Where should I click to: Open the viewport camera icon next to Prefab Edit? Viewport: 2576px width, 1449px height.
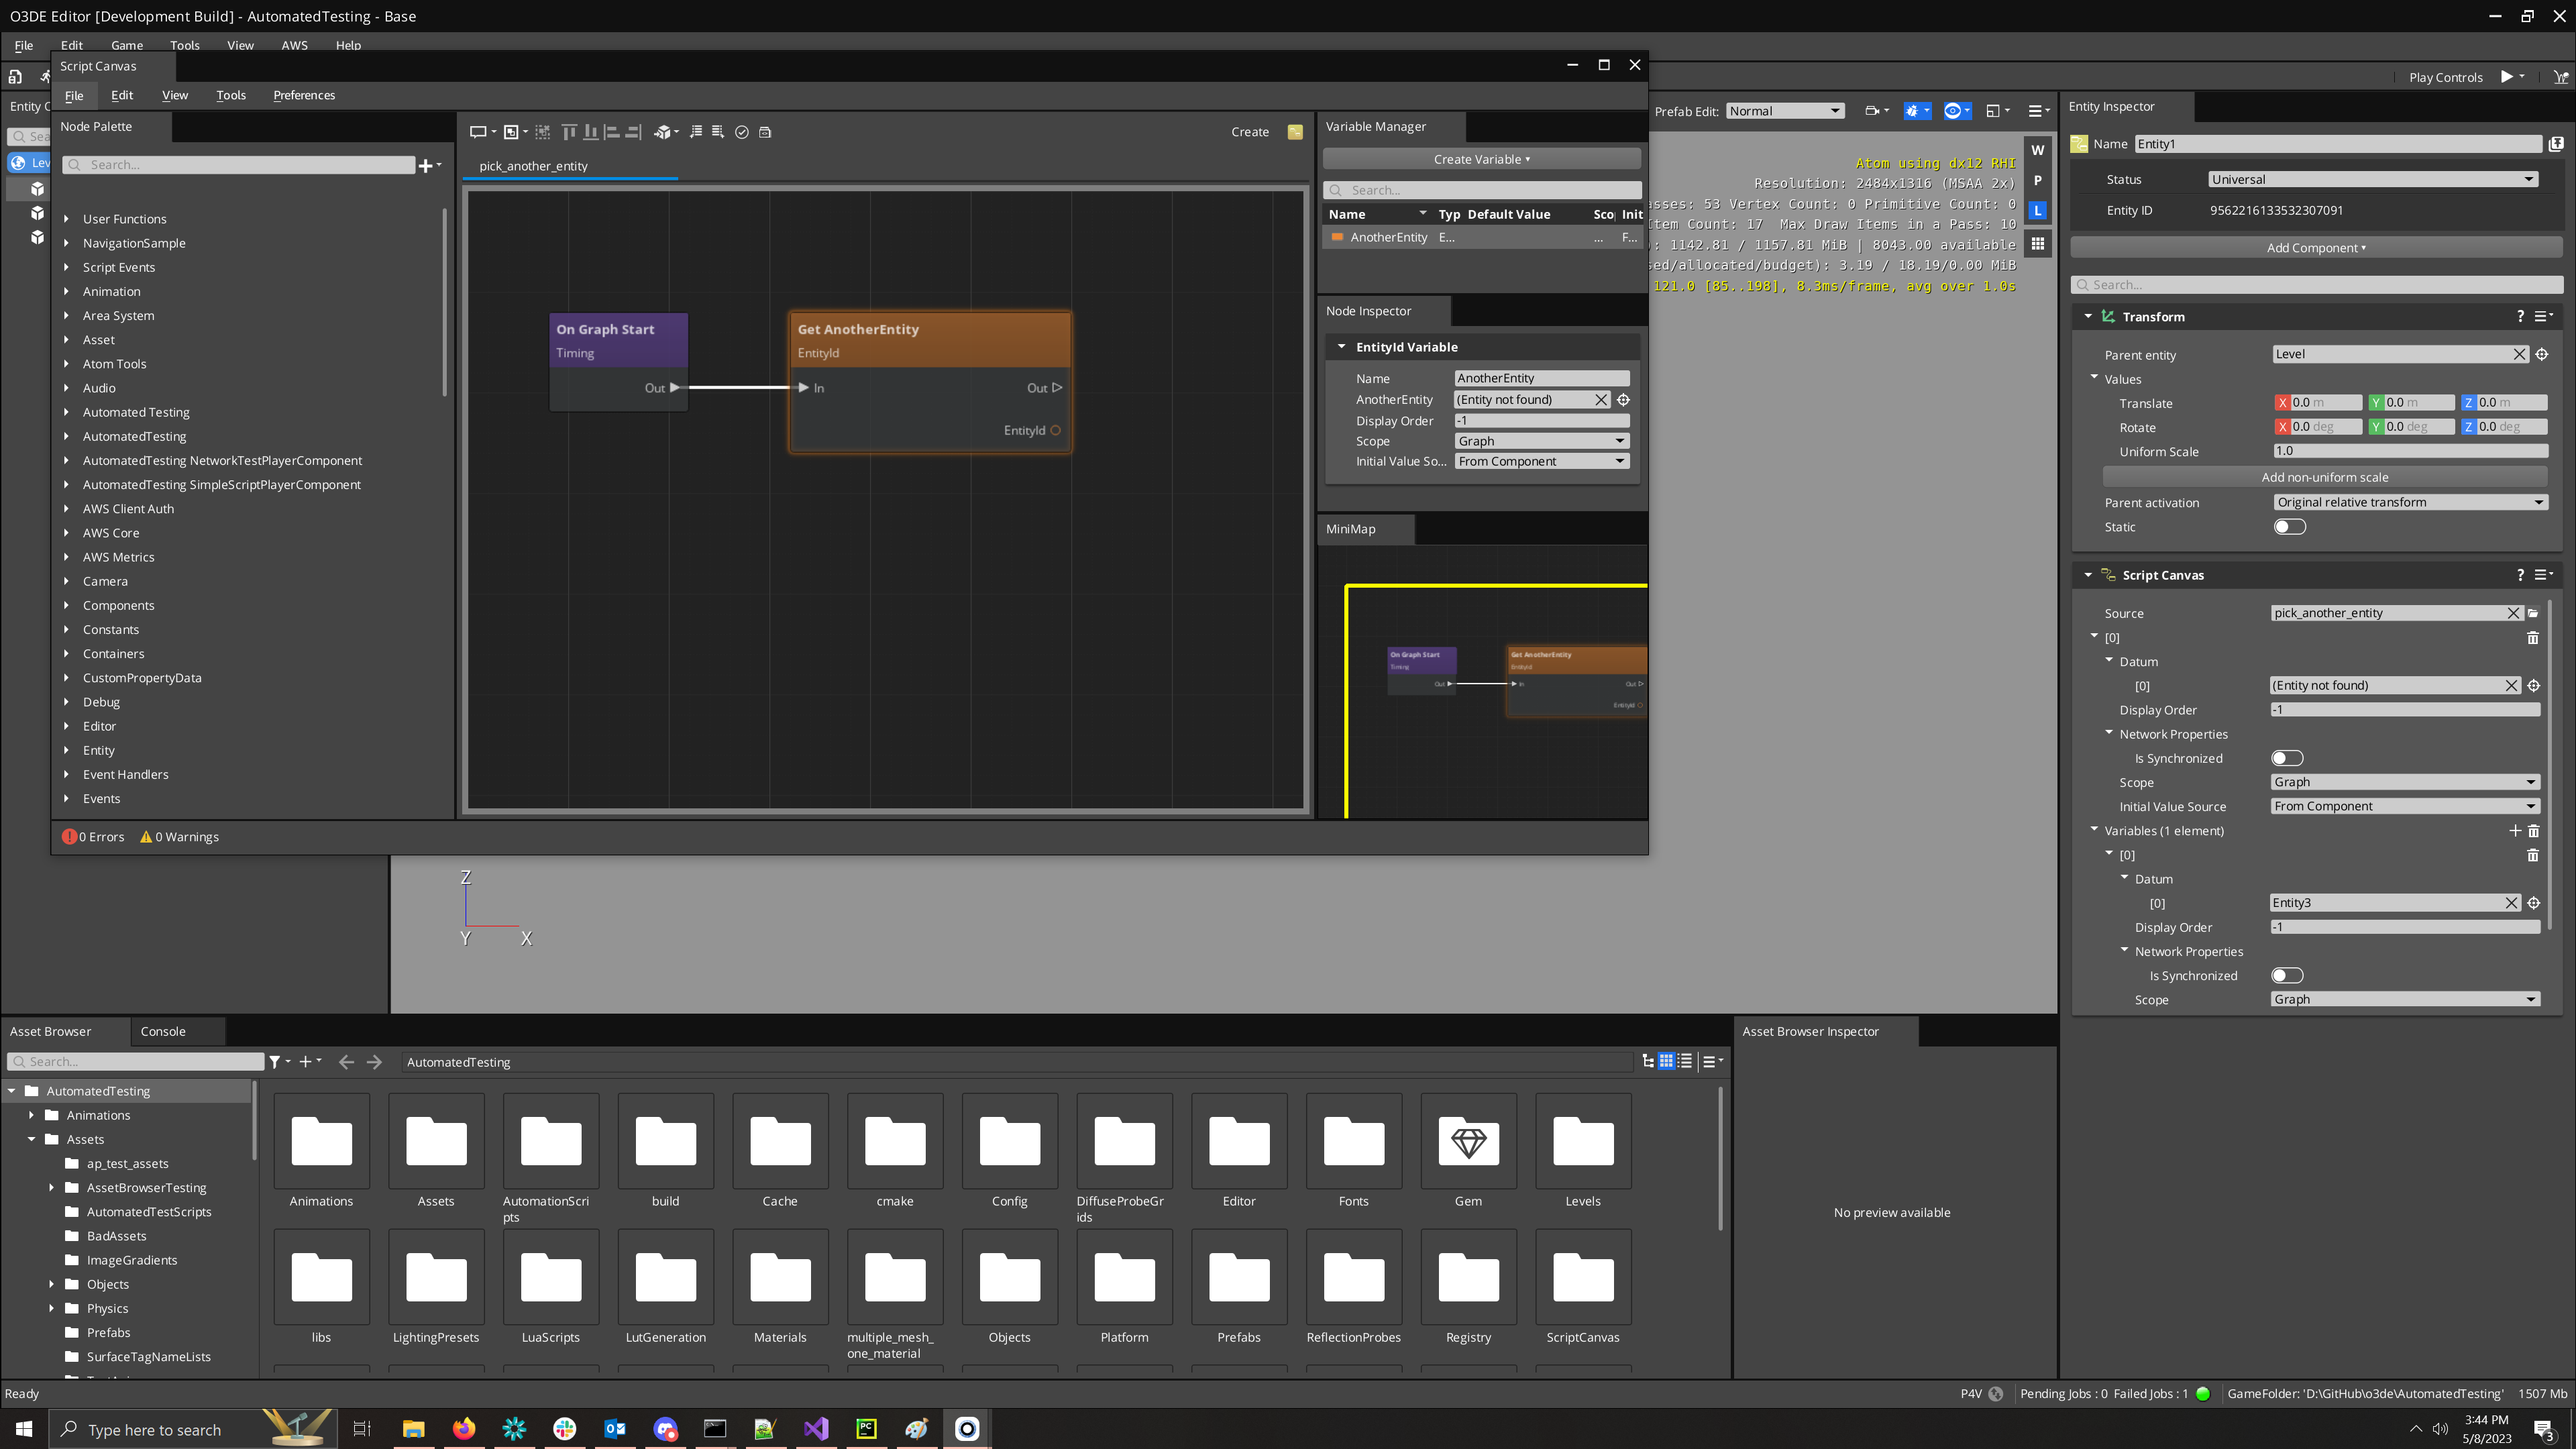[1872, 111]
